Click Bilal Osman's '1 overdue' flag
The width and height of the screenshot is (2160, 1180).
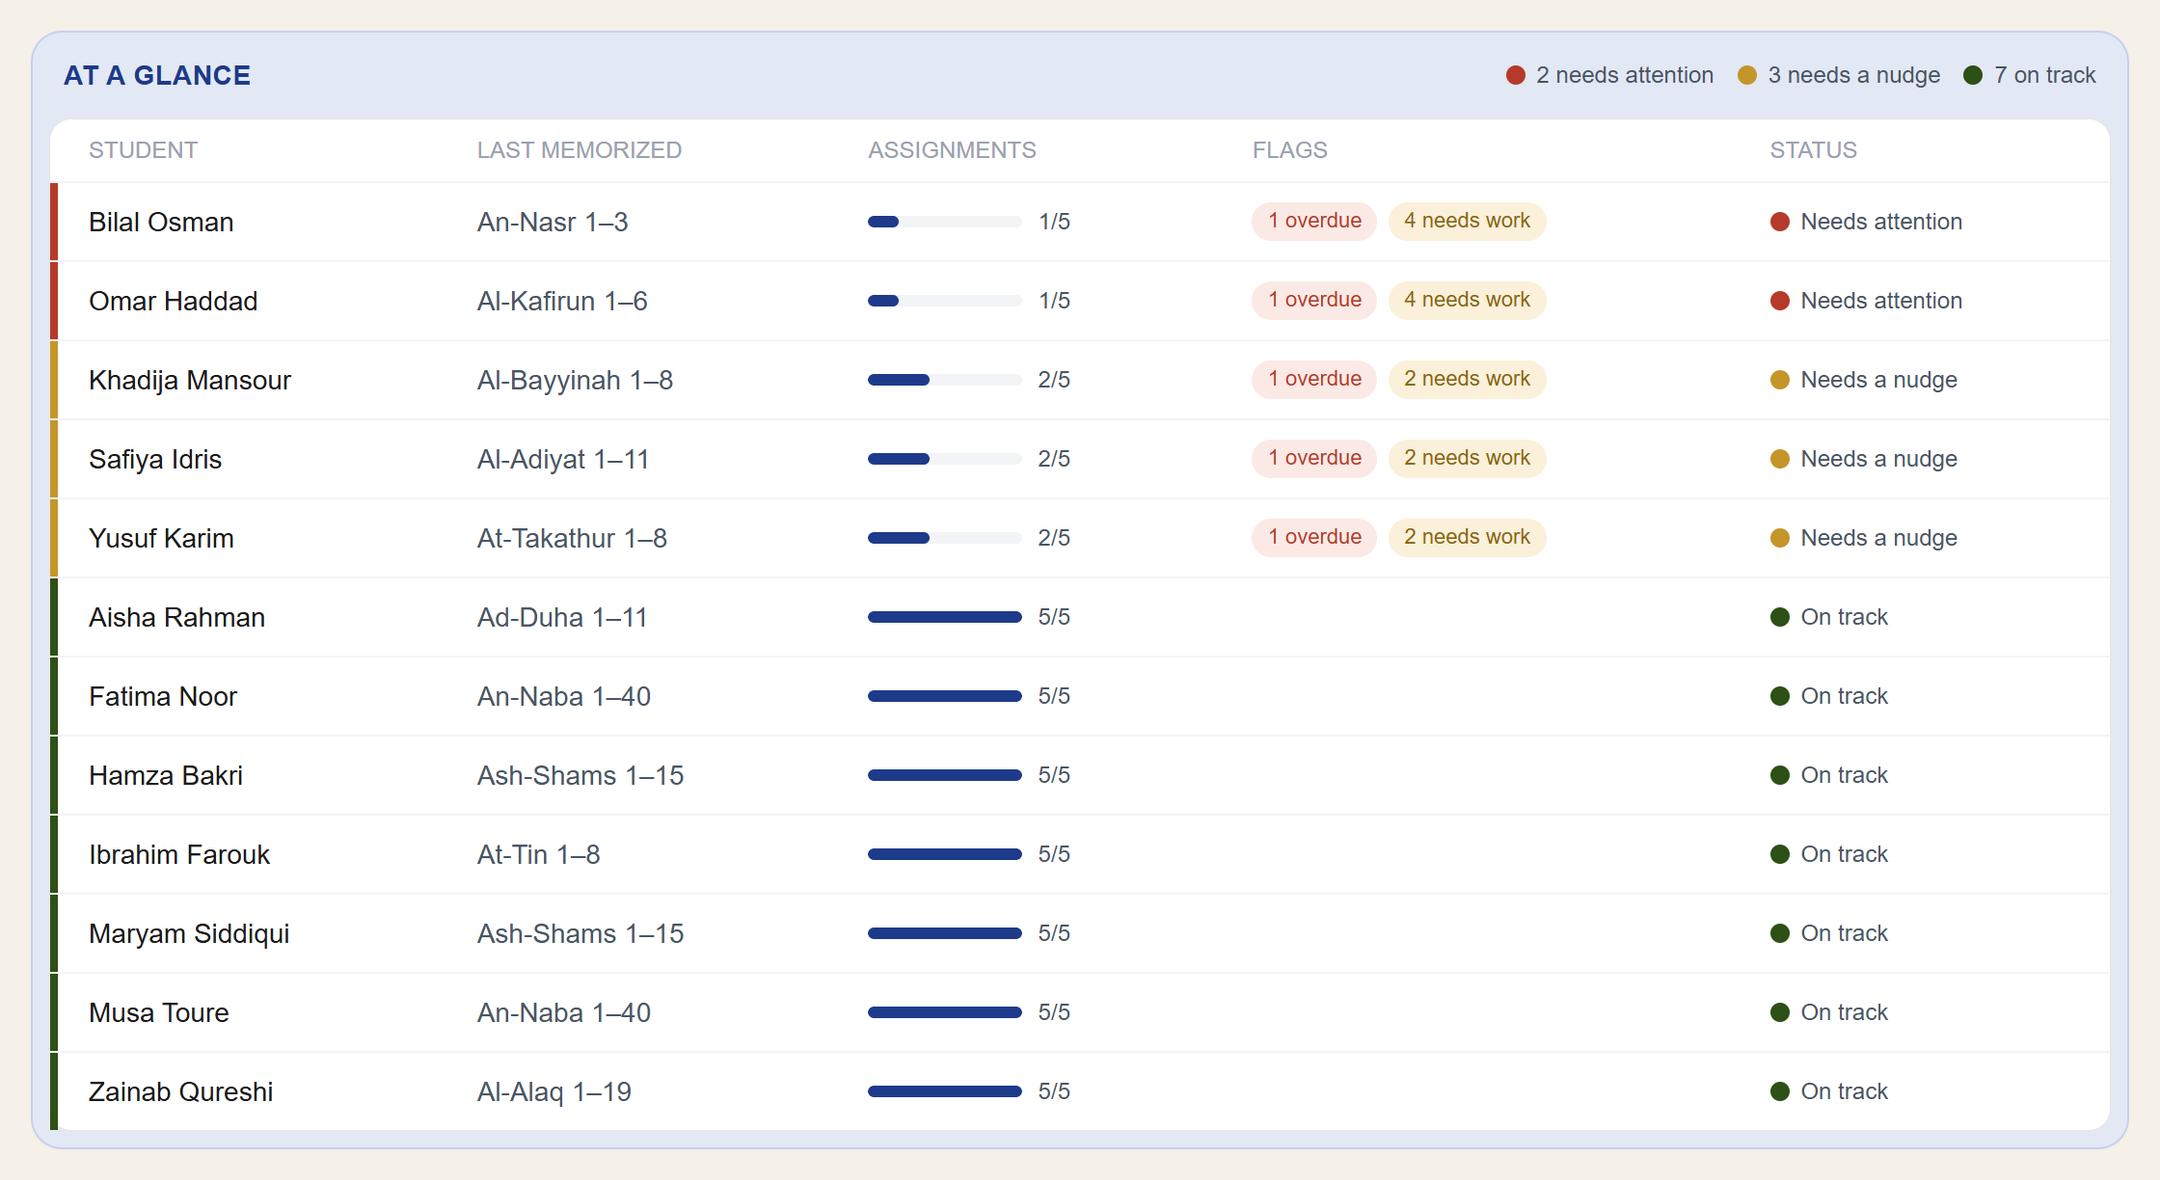(1314, 221)
